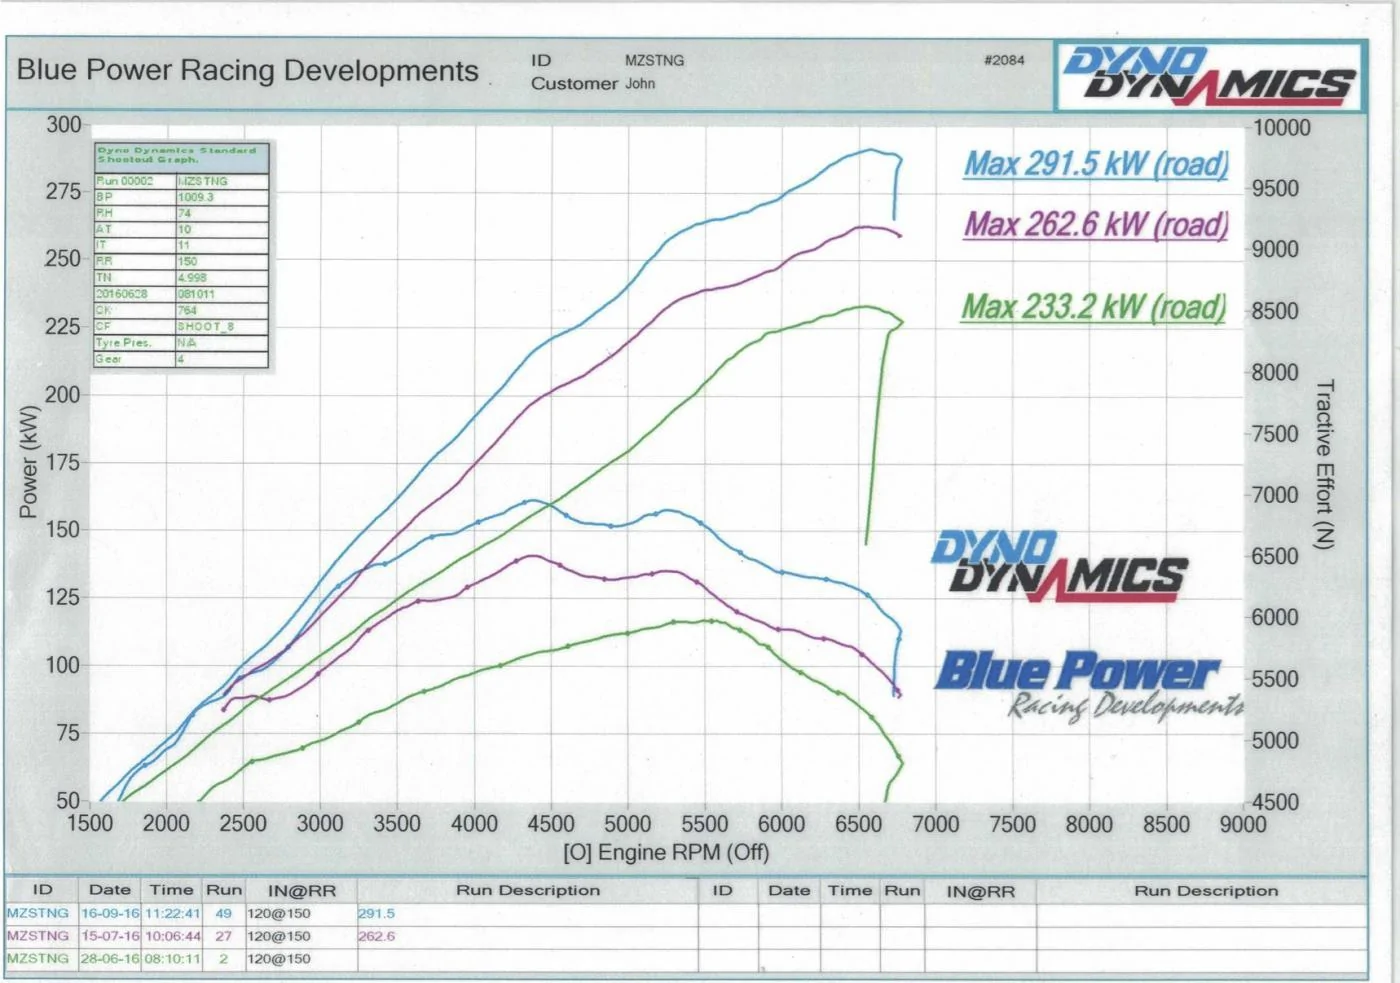Viewport: 1400px width, 983px height.
Task: Click the green "Max 233.2 kW (road)" label
Action: point(1094,307)
